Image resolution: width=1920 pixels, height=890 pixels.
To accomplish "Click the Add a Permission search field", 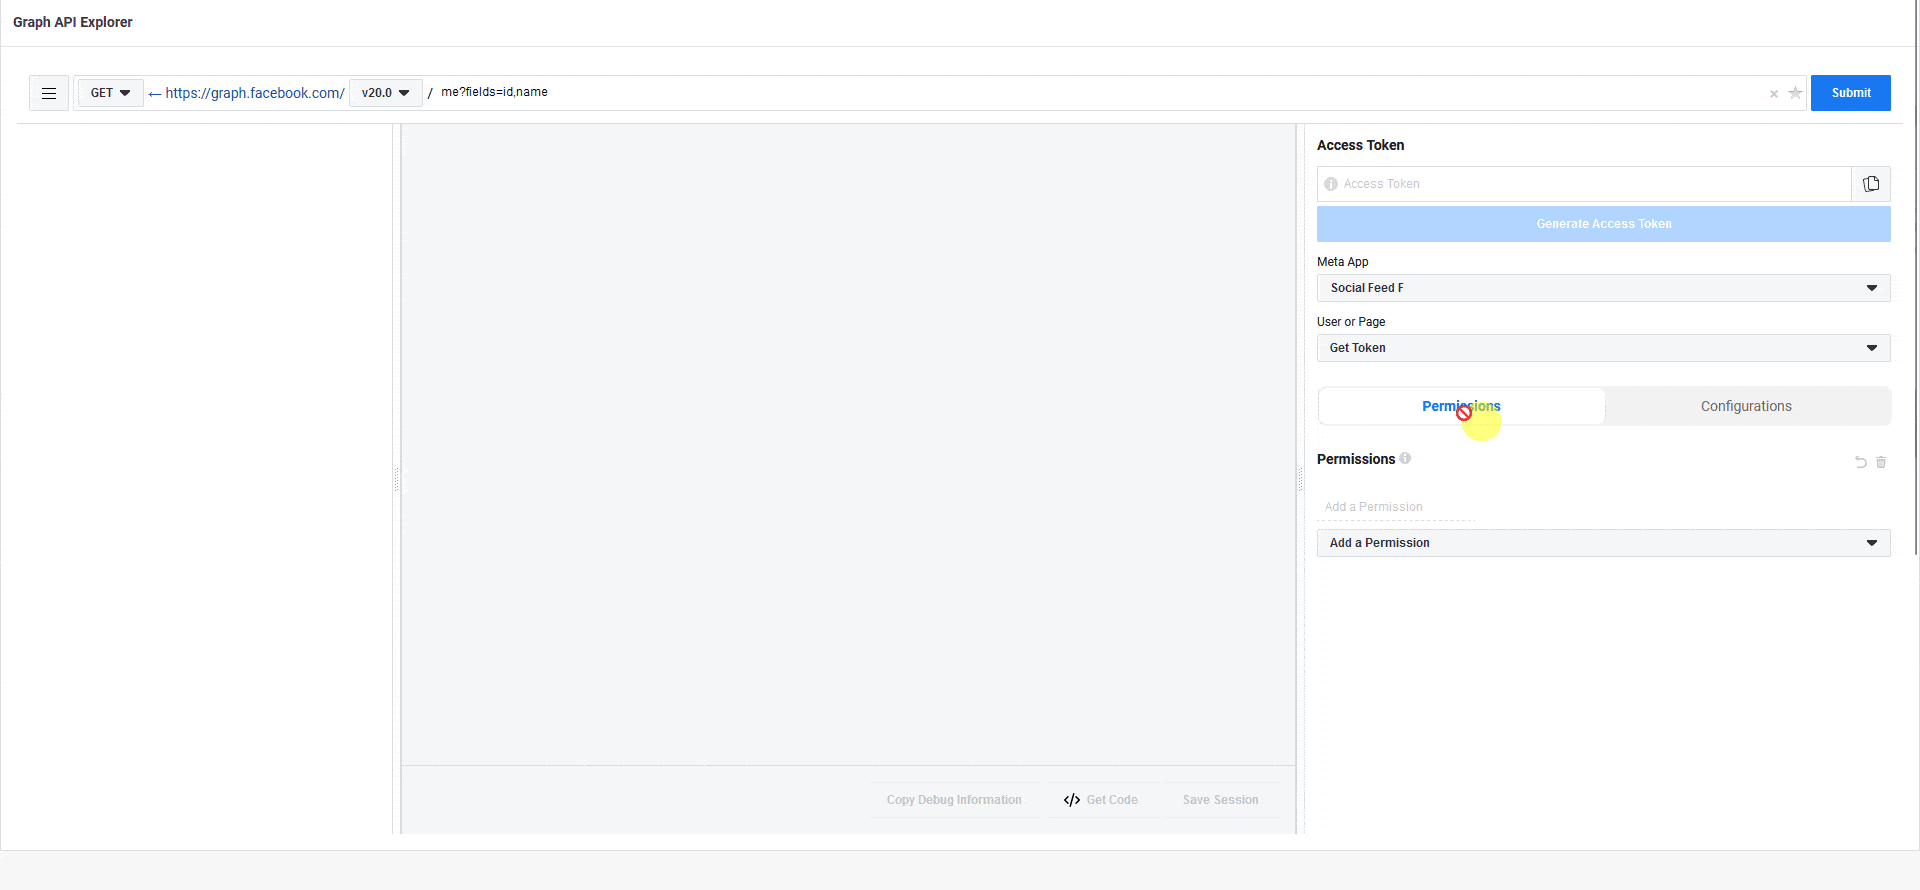I will click(1396, 507).
